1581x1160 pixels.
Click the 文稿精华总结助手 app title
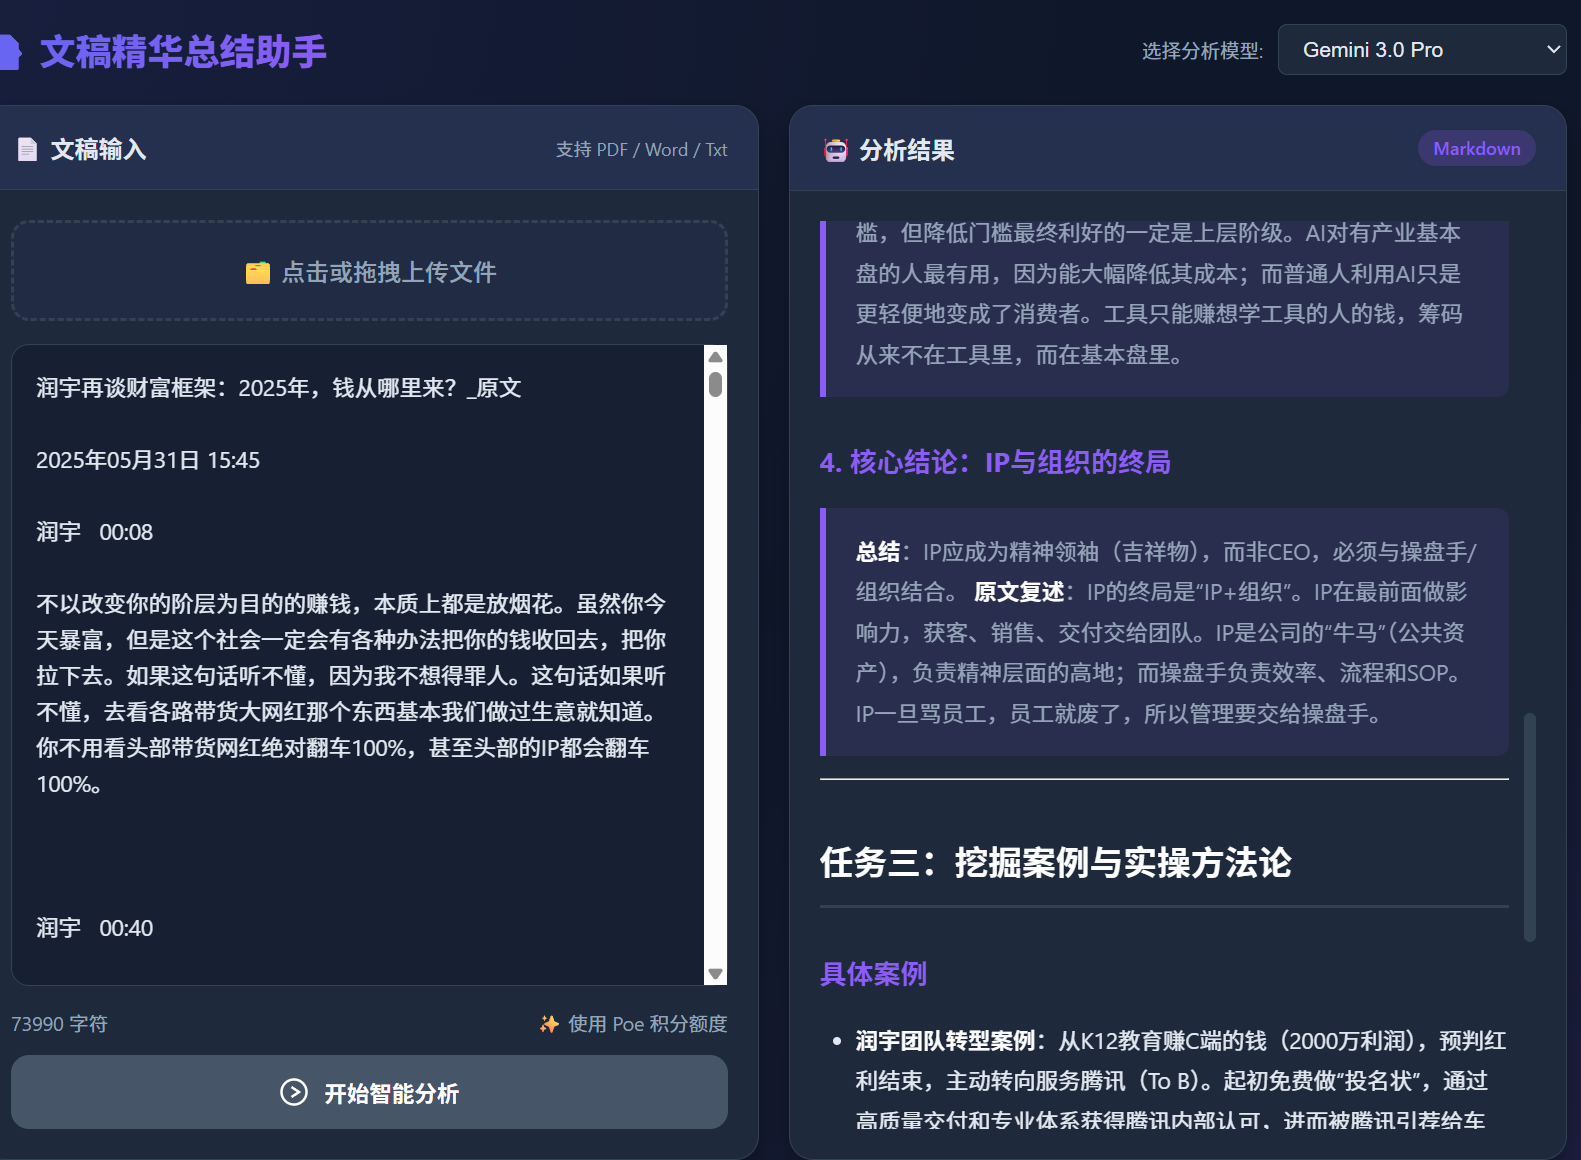click(183, 52)
